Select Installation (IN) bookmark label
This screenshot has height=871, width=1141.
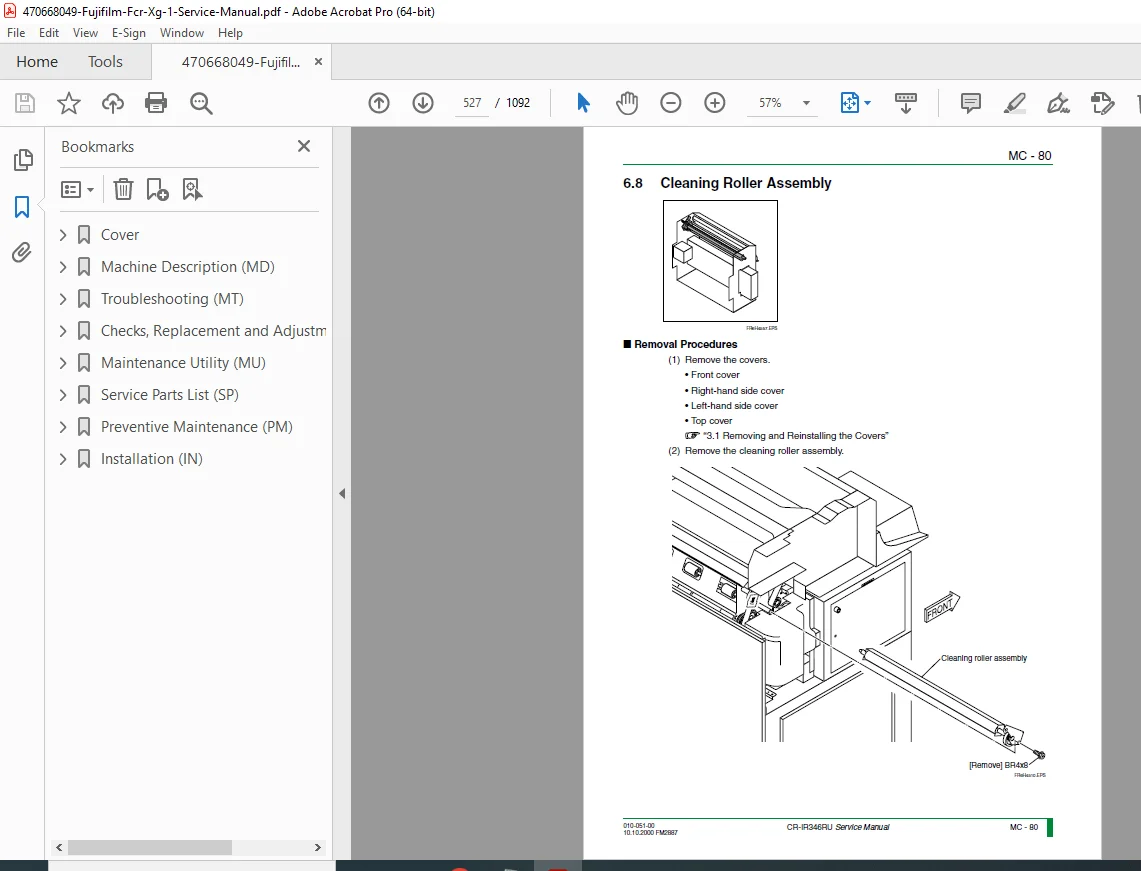point(151,459)
